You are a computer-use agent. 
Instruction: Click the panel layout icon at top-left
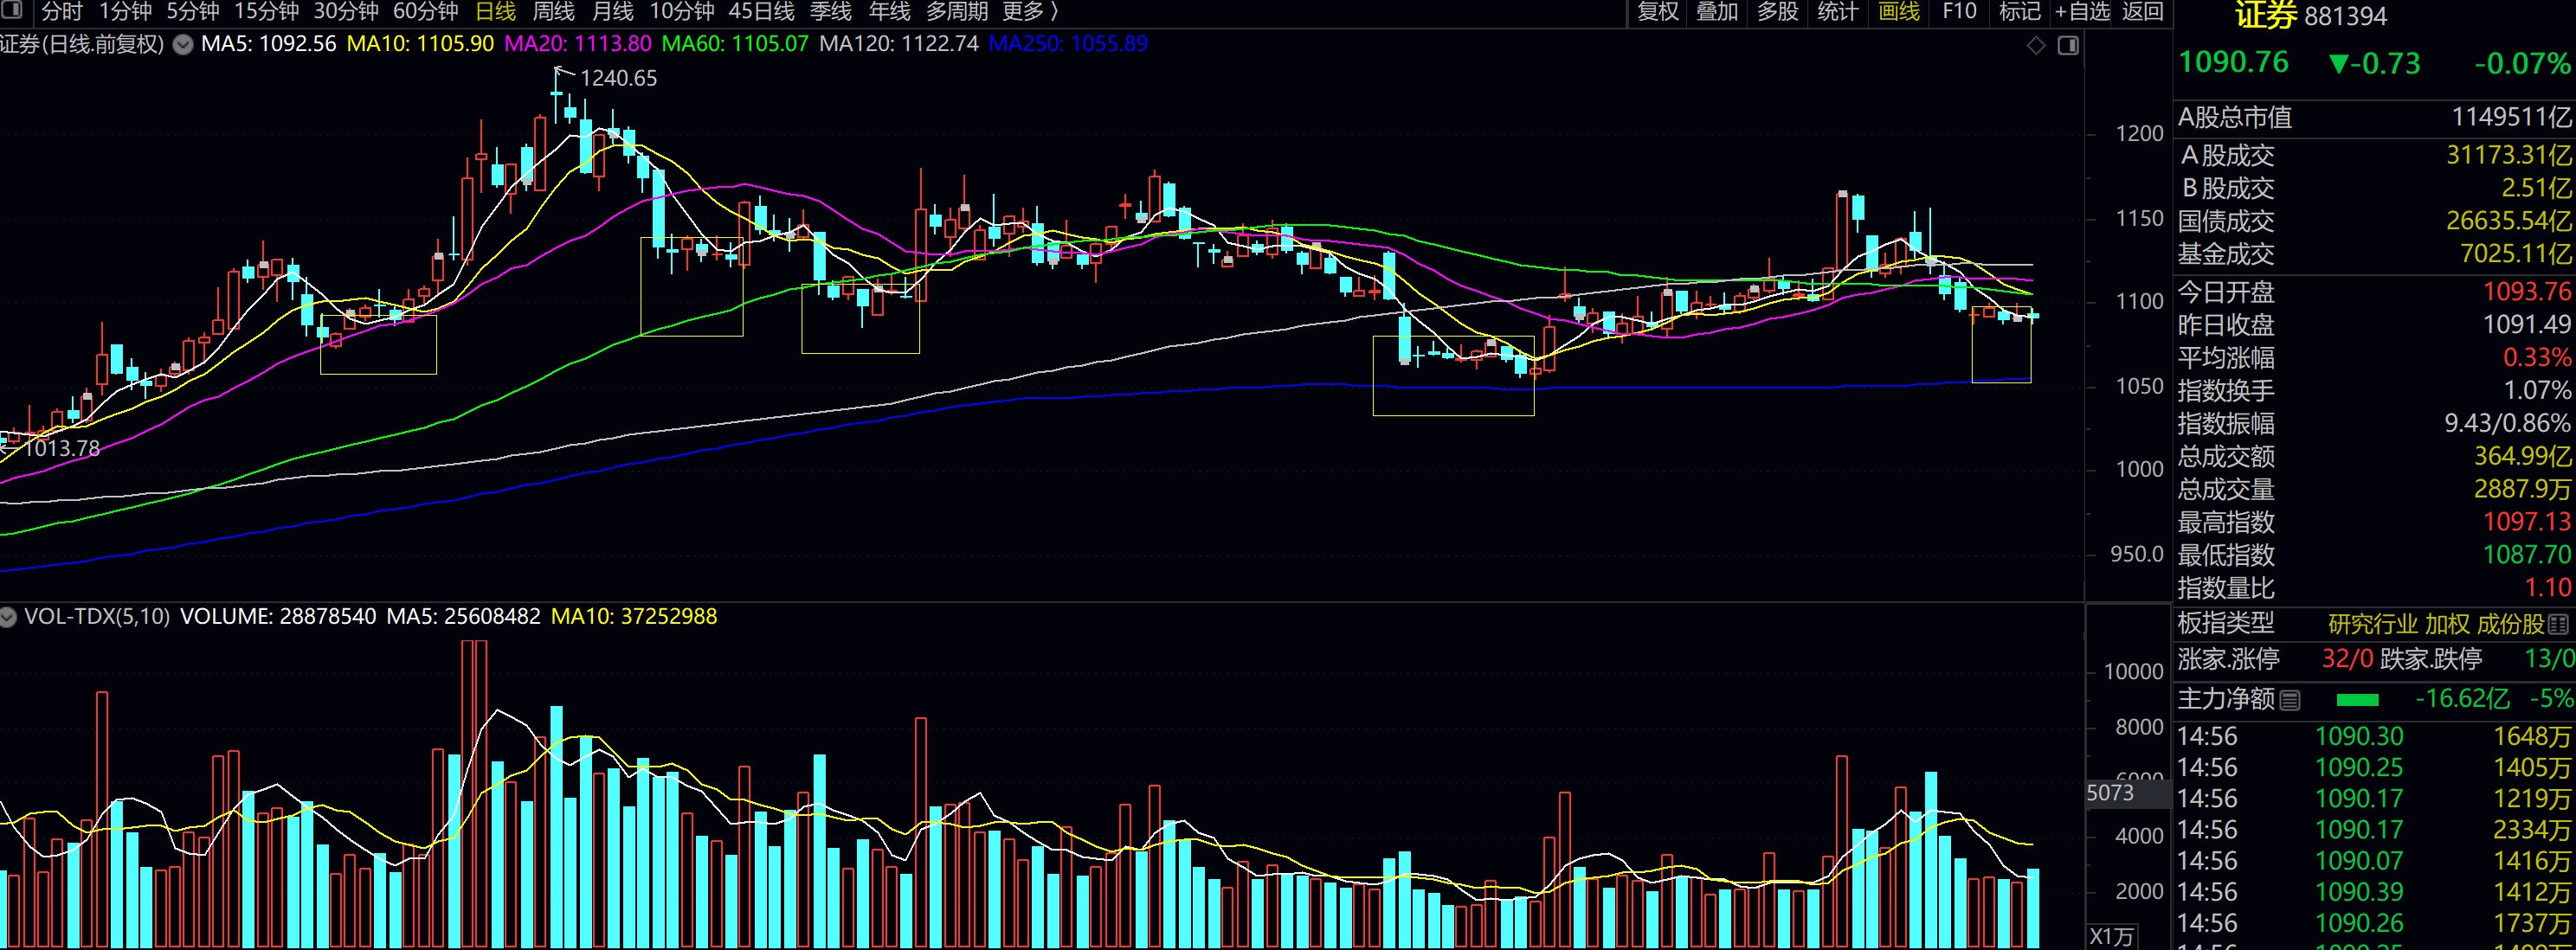[x=13, y=10]
